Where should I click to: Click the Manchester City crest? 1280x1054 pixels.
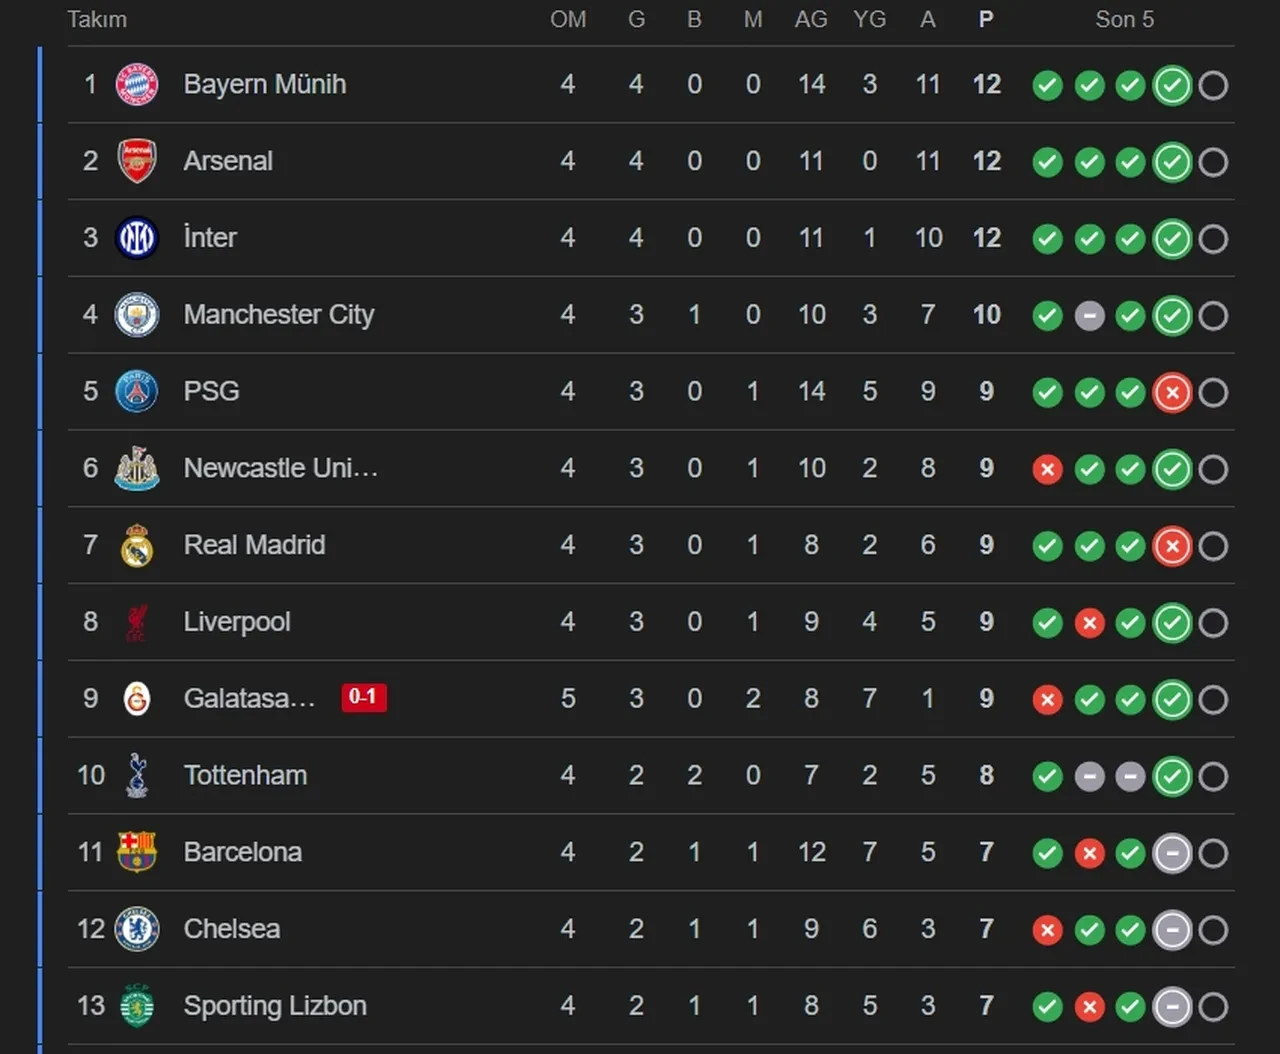137,315
